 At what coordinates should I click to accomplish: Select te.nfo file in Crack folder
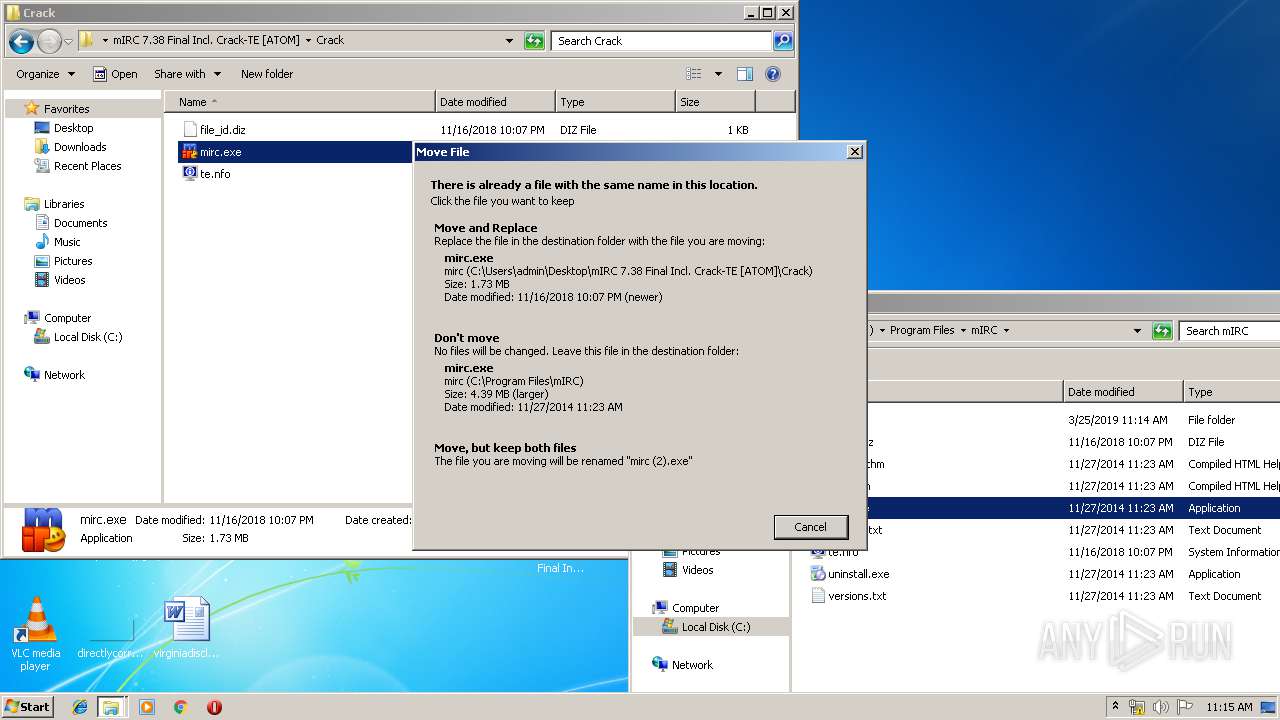(215, 174)
